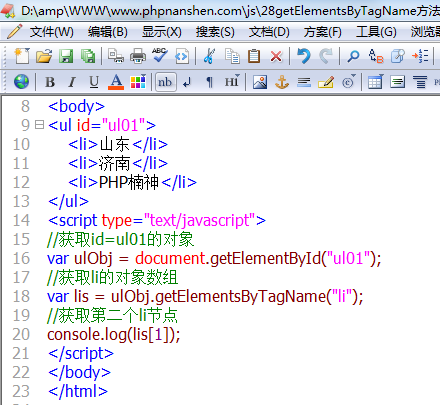This screenshot has width=440, height=405.
Task: Cut the selection with the scissors icon
Action: (209, 56)
